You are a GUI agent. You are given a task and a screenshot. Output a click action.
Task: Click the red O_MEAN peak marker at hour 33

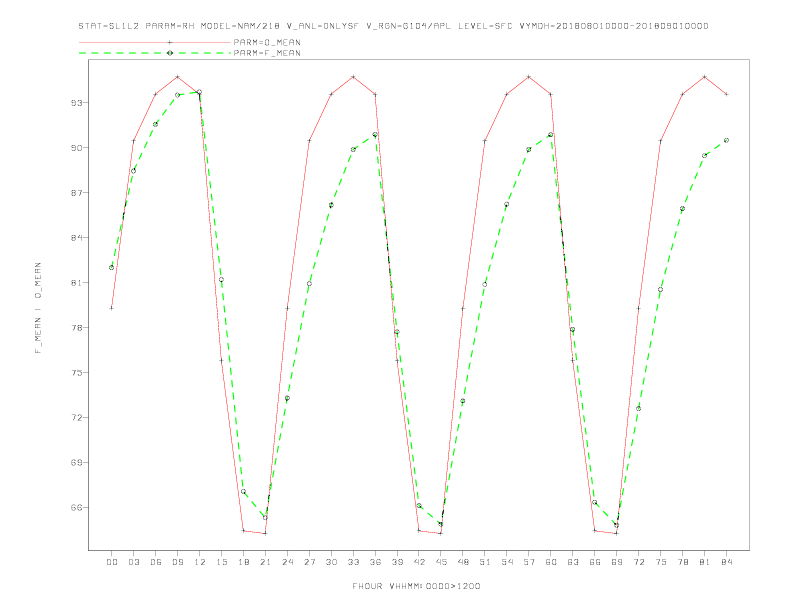353,77
